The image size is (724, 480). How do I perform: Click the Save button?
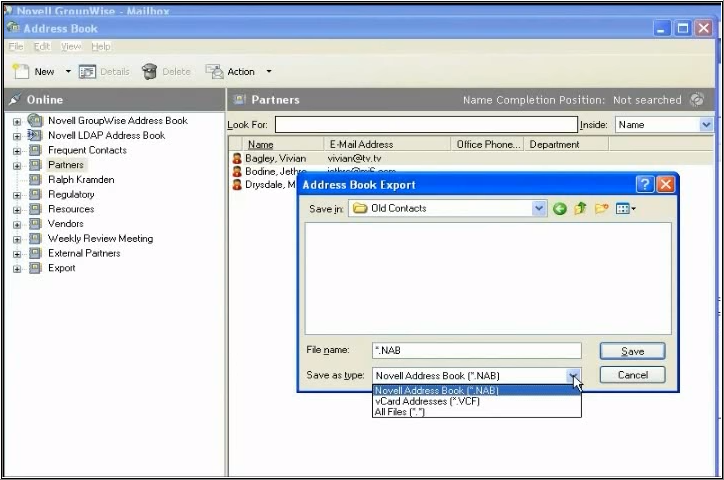[x=632, y=351]
